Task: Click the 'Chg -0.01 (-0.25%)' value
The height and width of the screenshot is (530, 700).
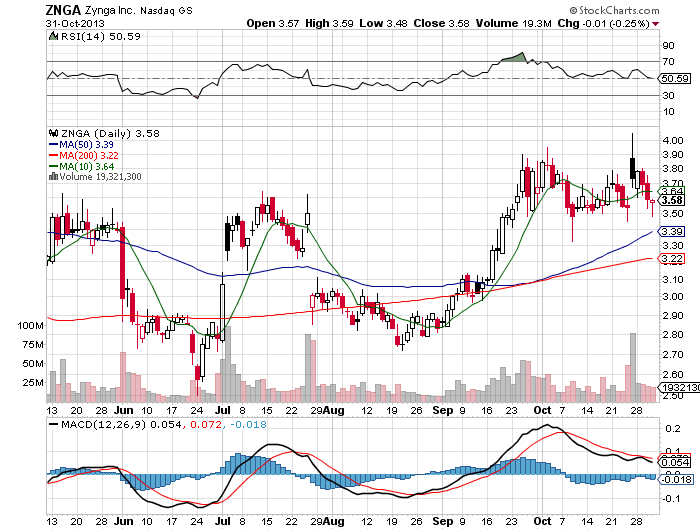Action: 603,23
